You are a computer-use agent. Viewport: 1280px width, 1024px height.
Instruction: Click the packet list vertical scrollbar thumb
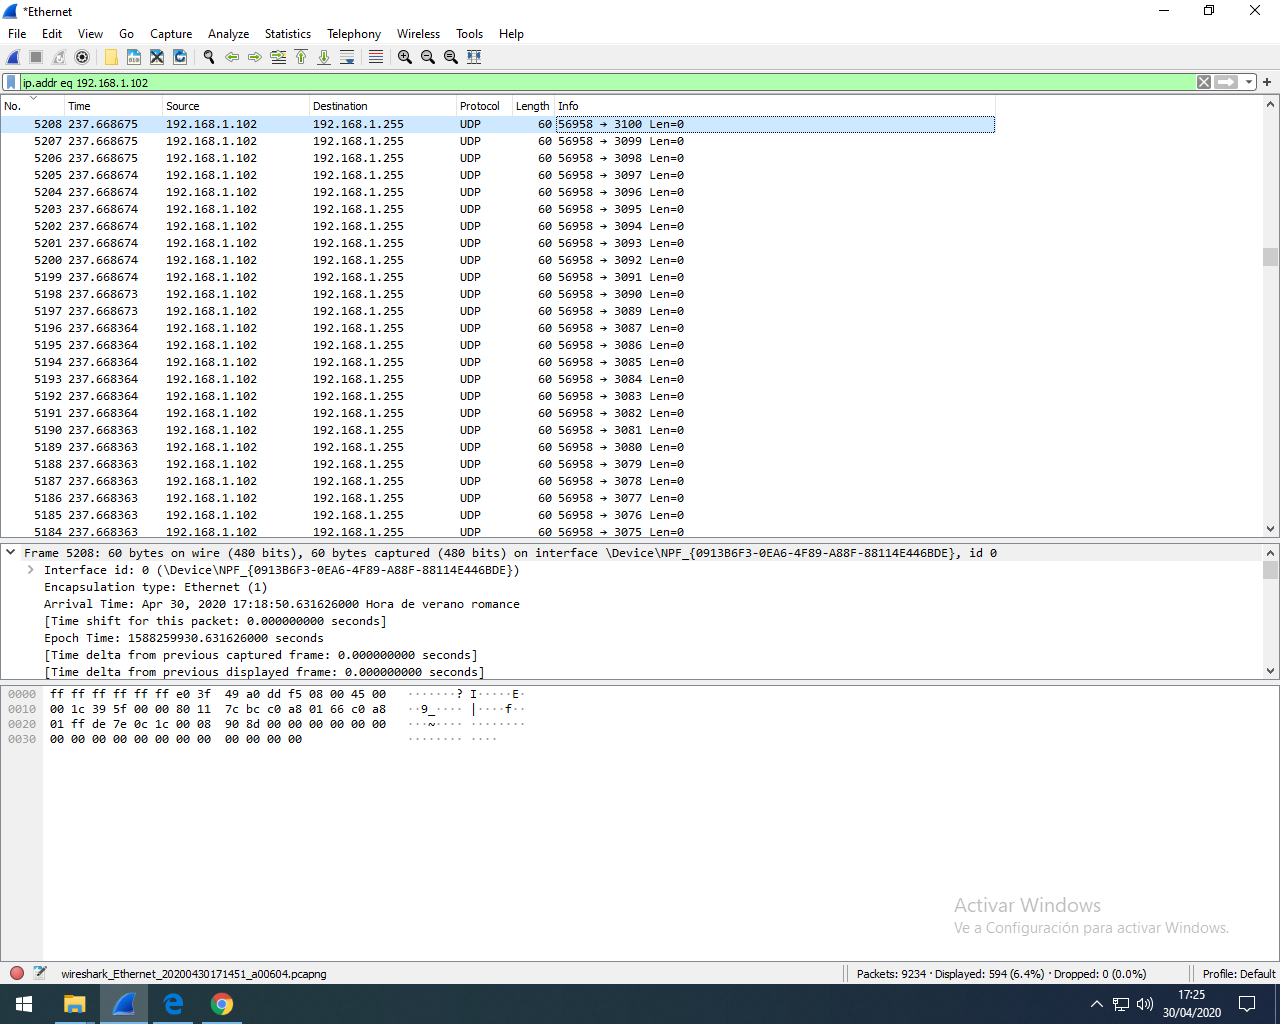[x=1271, y=257]
